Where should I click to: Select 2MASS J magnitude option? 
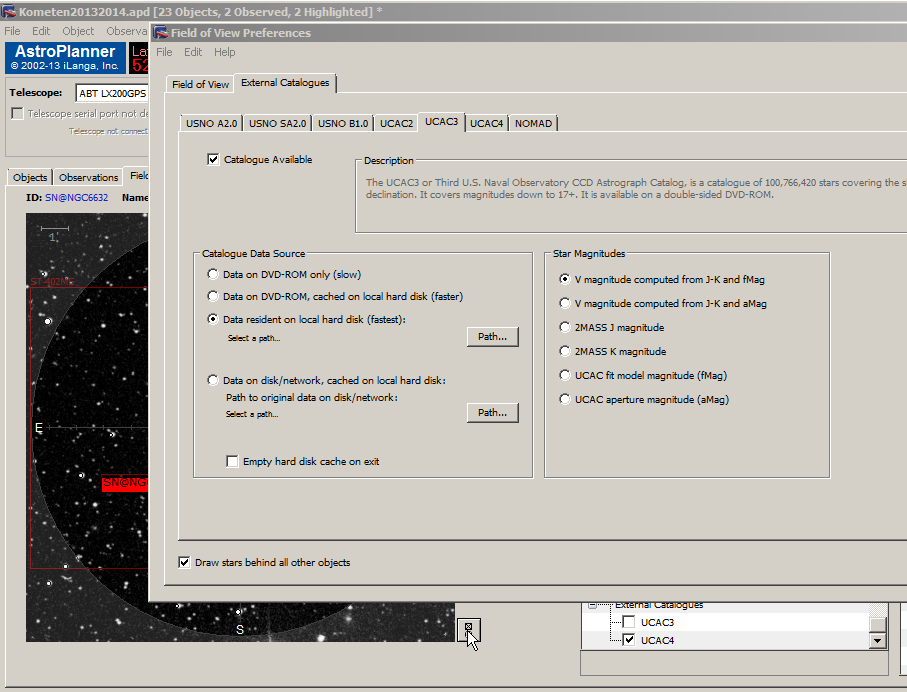click(x=565, y=327)
